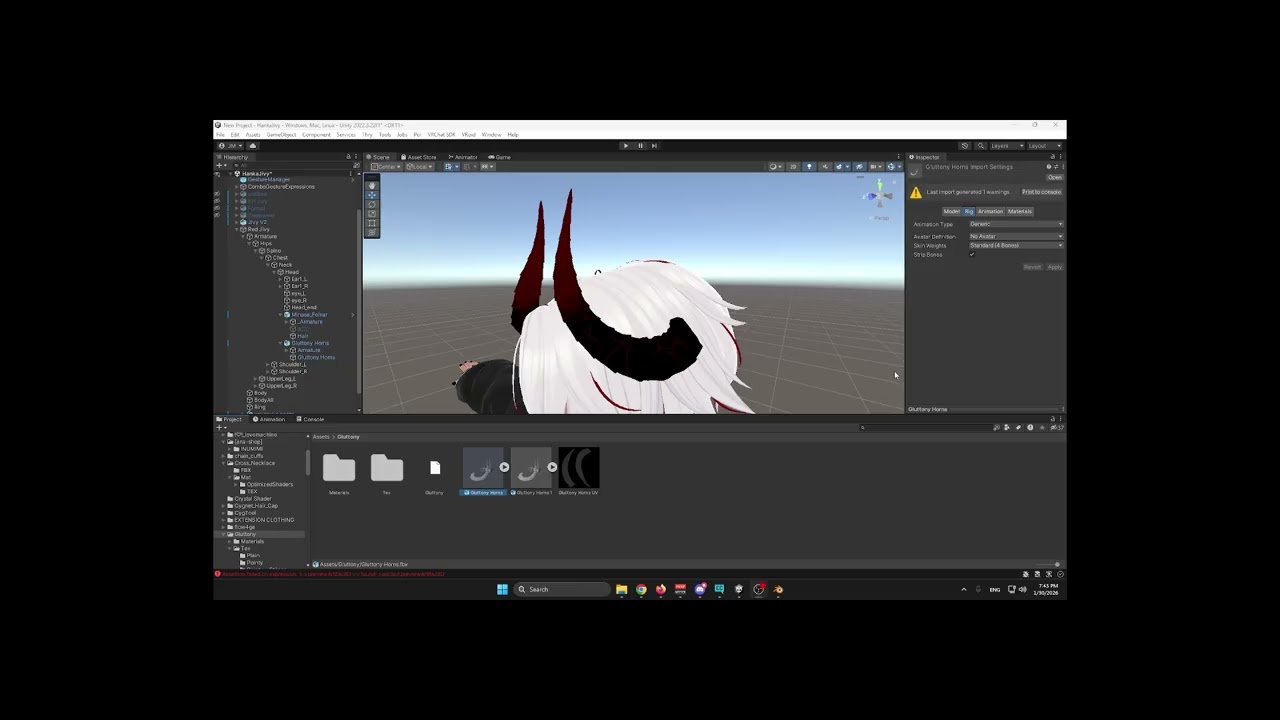Screen dimensions: 1280x720
Task: Open the Animation Type dropdown
Action: pos(1016,224)
